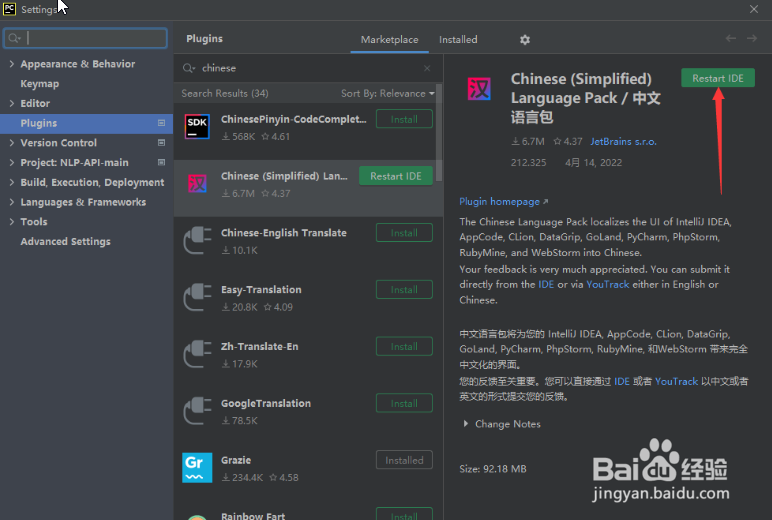Navigate forward with the right arrow

tap(751, 38)
